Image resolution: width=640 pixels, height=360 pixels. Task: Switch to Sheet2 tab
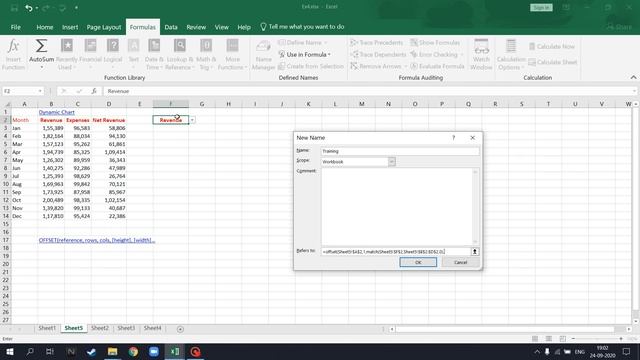tap(100, 328)
